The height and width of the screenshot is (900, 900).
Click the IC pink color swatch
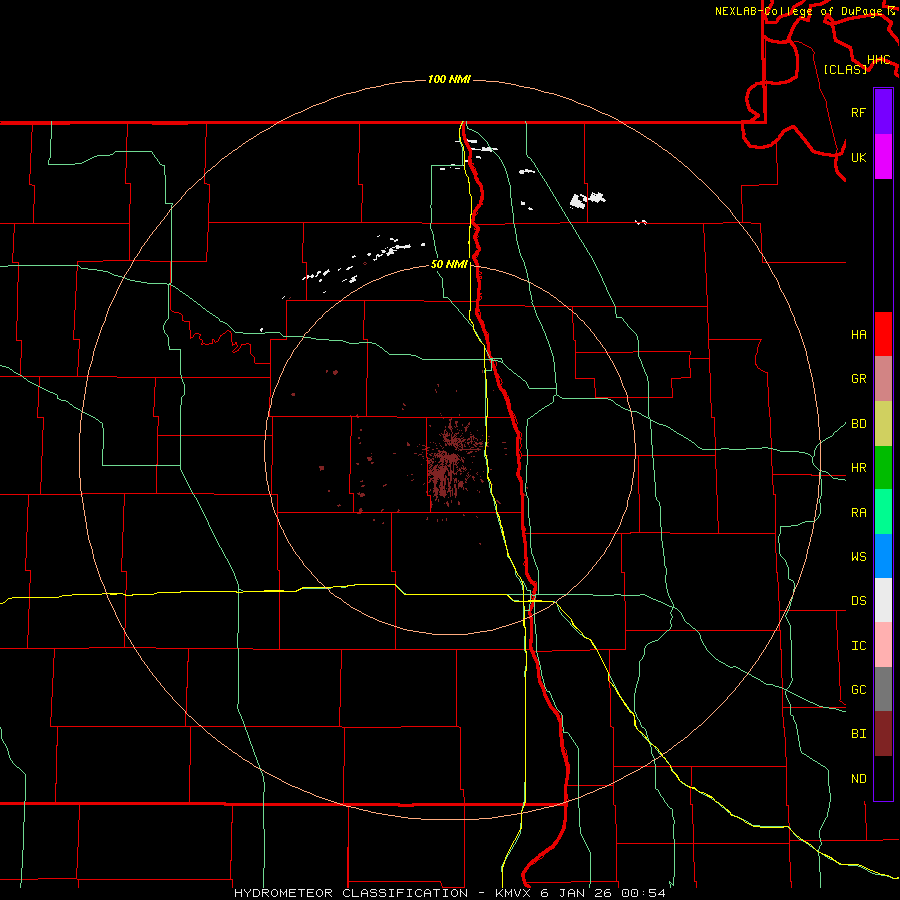point(883,645)
